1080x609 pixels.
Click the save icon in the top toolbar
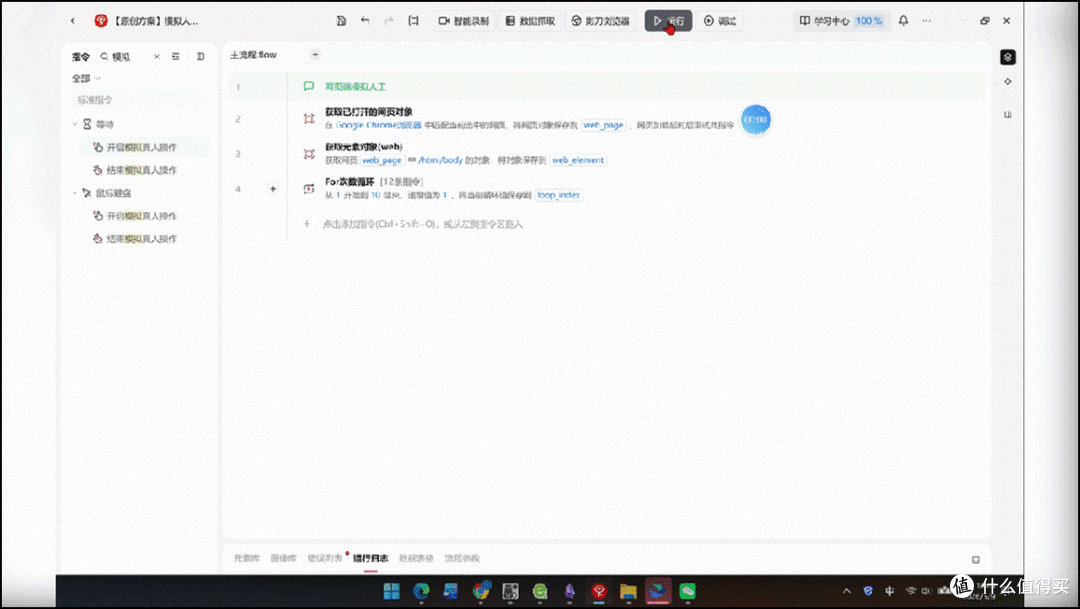341,21
